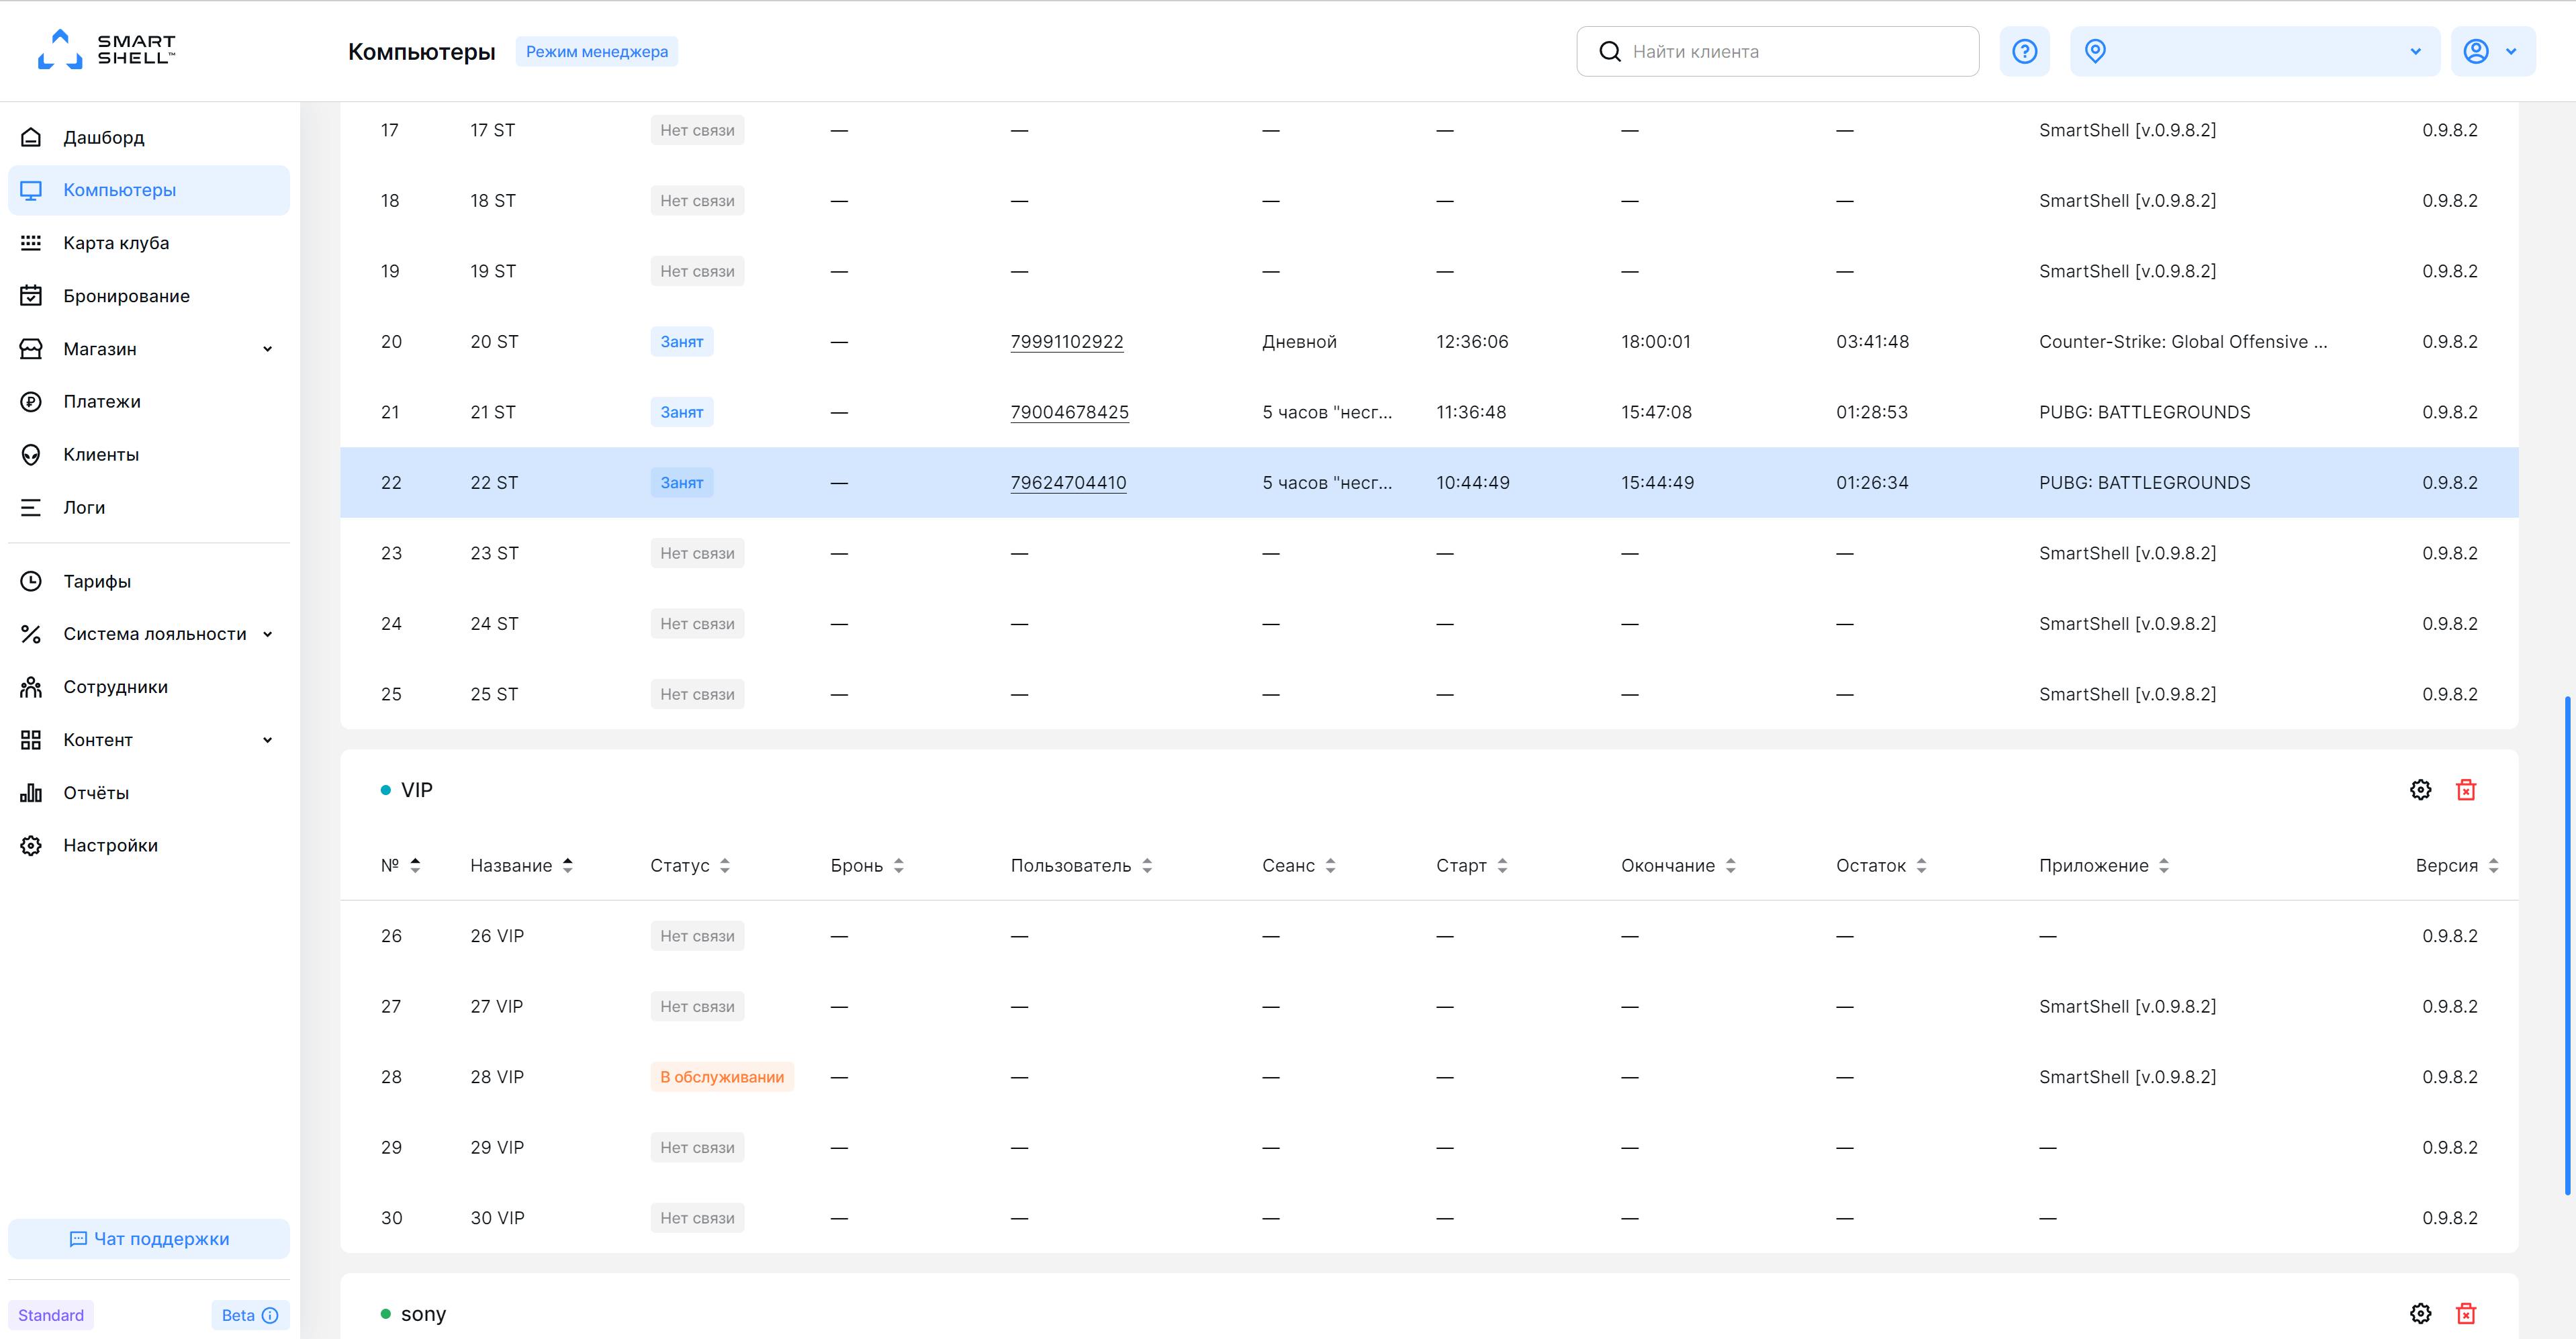This screenshot has width=2576, height=1339.
Task: Open the club location dropdown
Action: pos(2254,51)
